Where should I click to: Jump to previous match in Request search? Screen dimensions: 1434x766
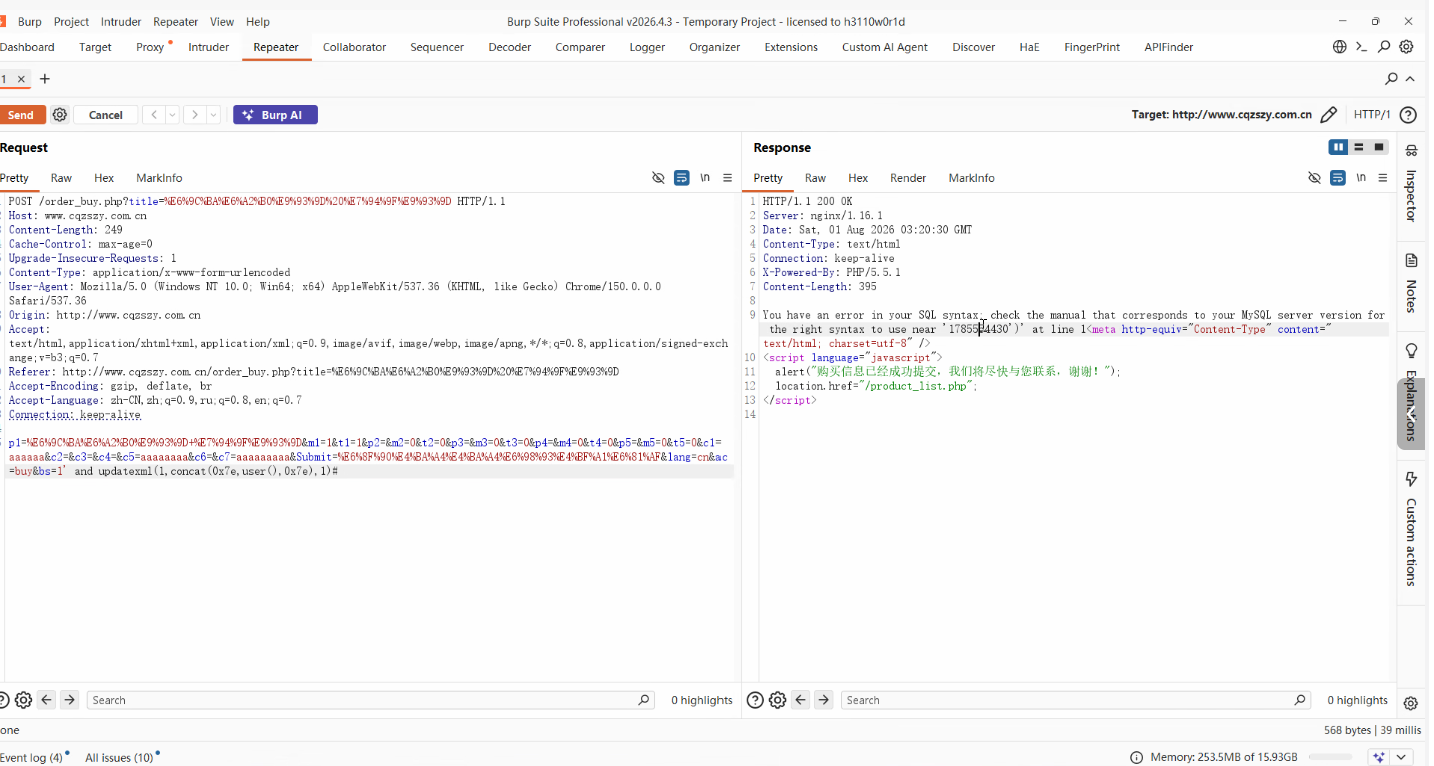pos(46,700)
